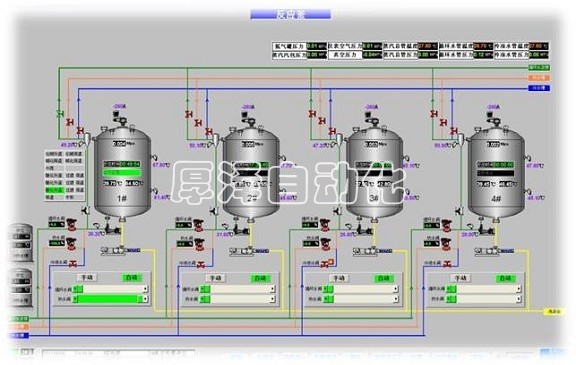The image size is (576, 365).
Task: Set tank 4# panel to 自动 auto mode
Action: (x=505, y=279)
